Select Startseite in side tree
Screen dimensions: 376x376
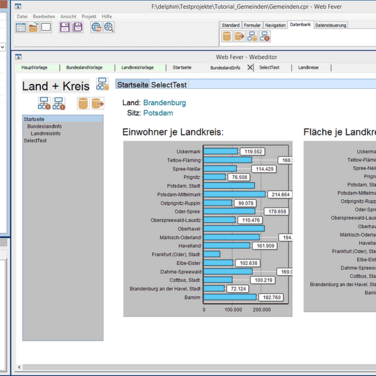pyautogui.click(x=34, y=119)
